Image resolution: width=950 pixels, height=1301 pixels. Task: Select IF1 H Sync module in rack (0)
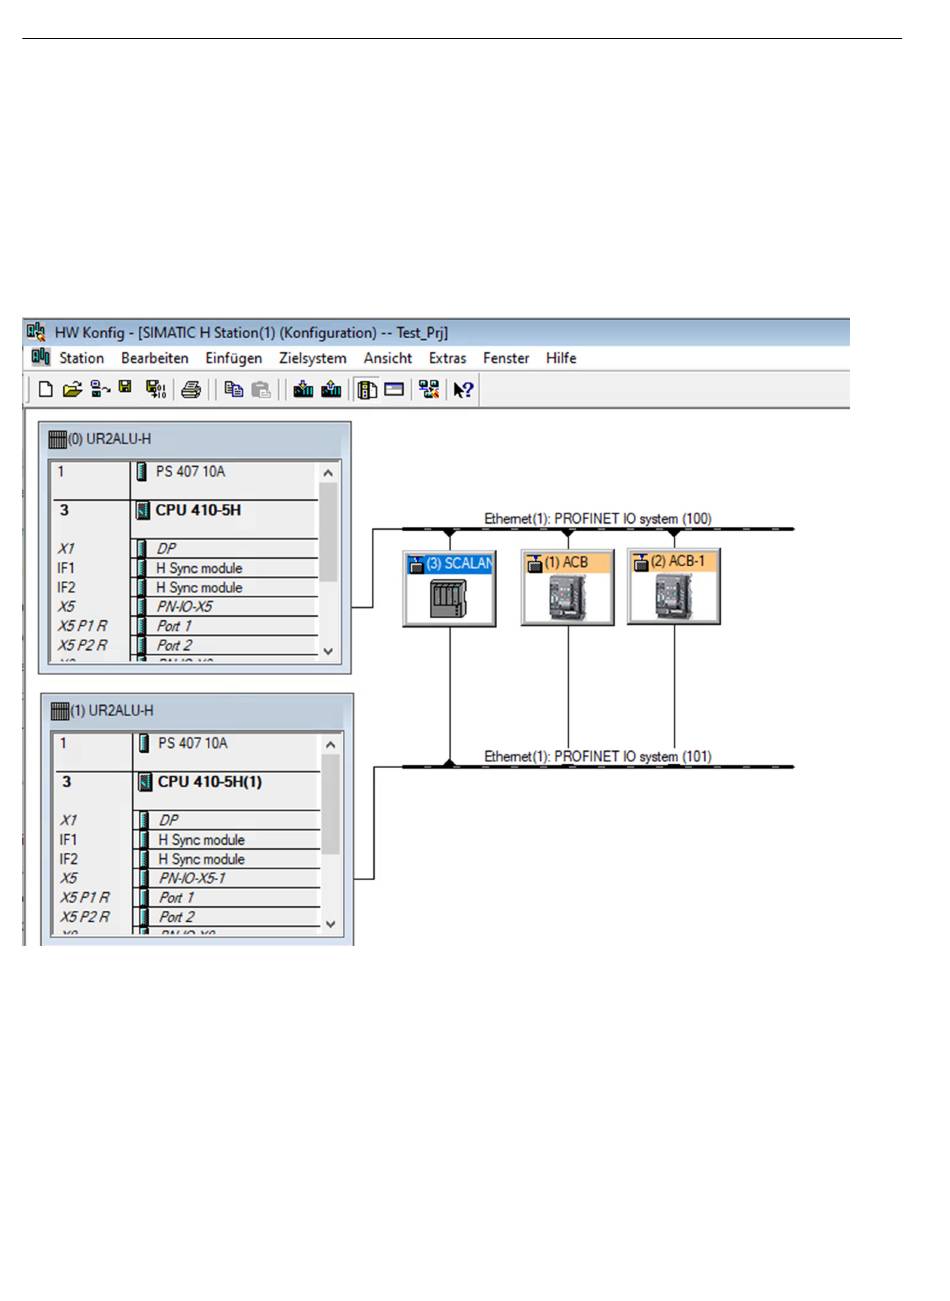click(184, 568)
